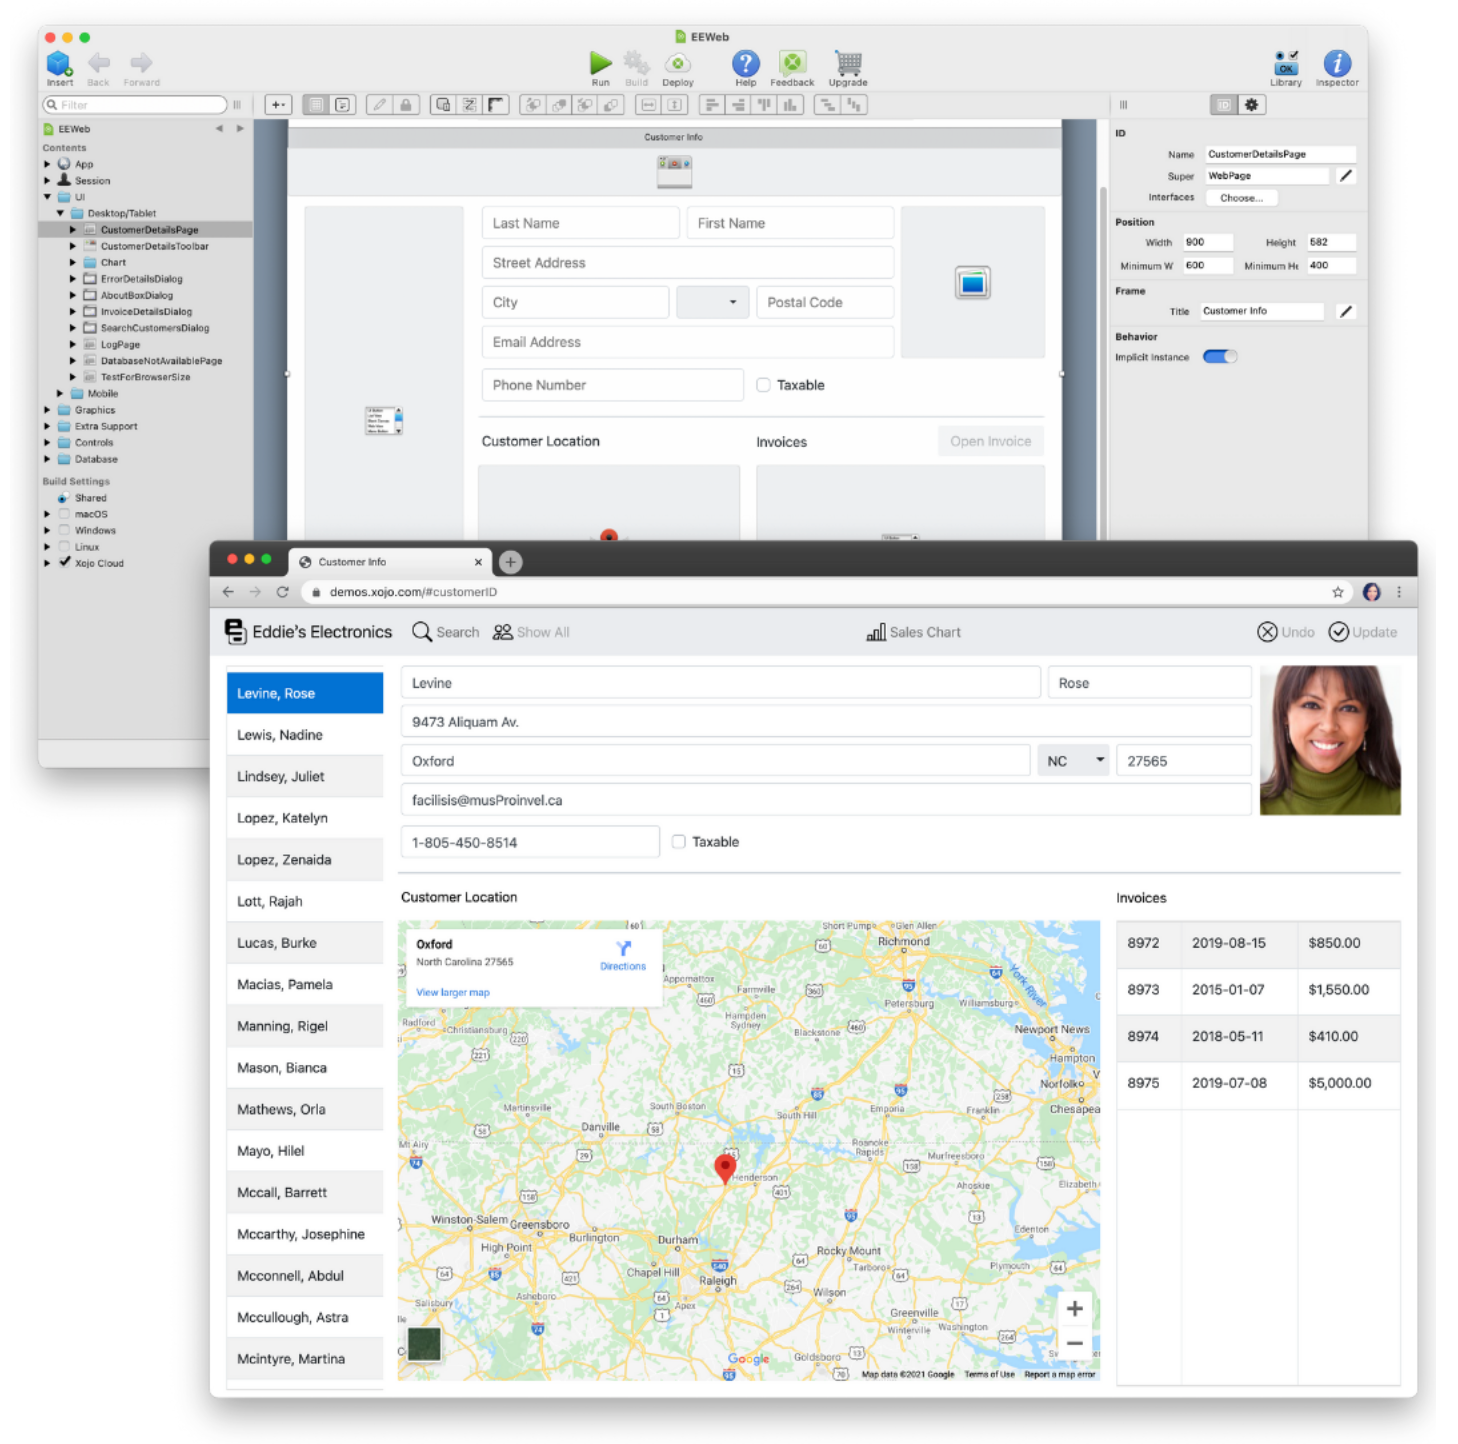Zoom out the map with minus button
The width and height of the screenshot is (1458, 1444).
pyautogui.click(x=1074, y=1343)
